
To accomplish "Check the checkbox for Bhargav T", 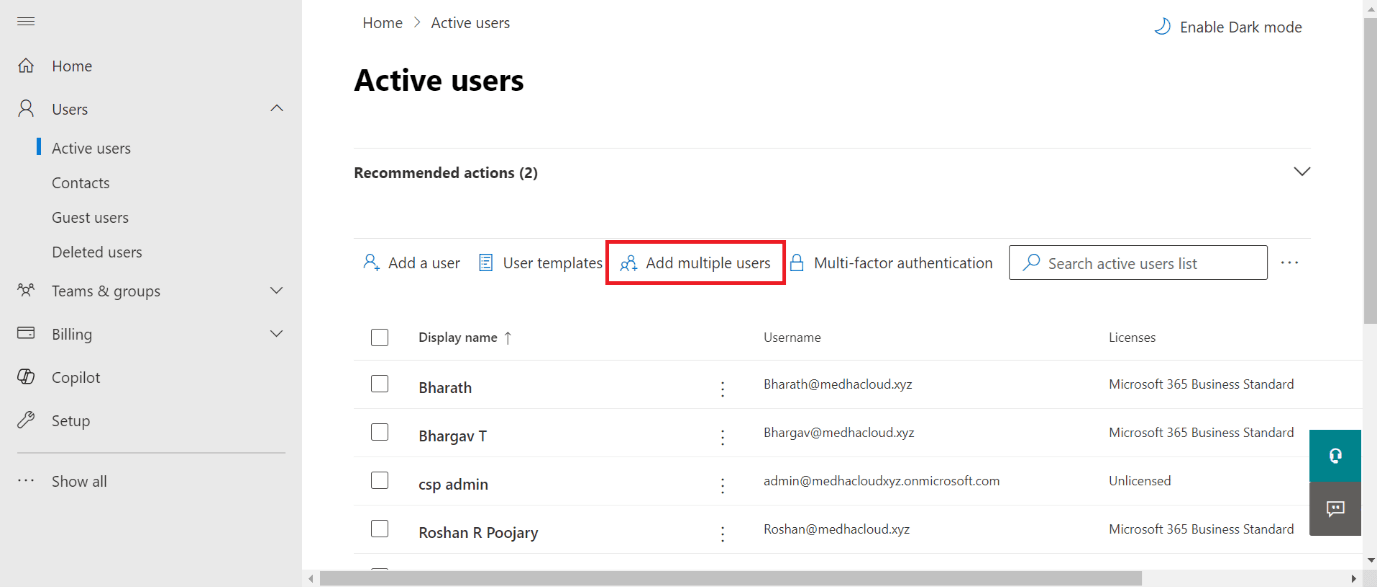I will coord(380,432).
